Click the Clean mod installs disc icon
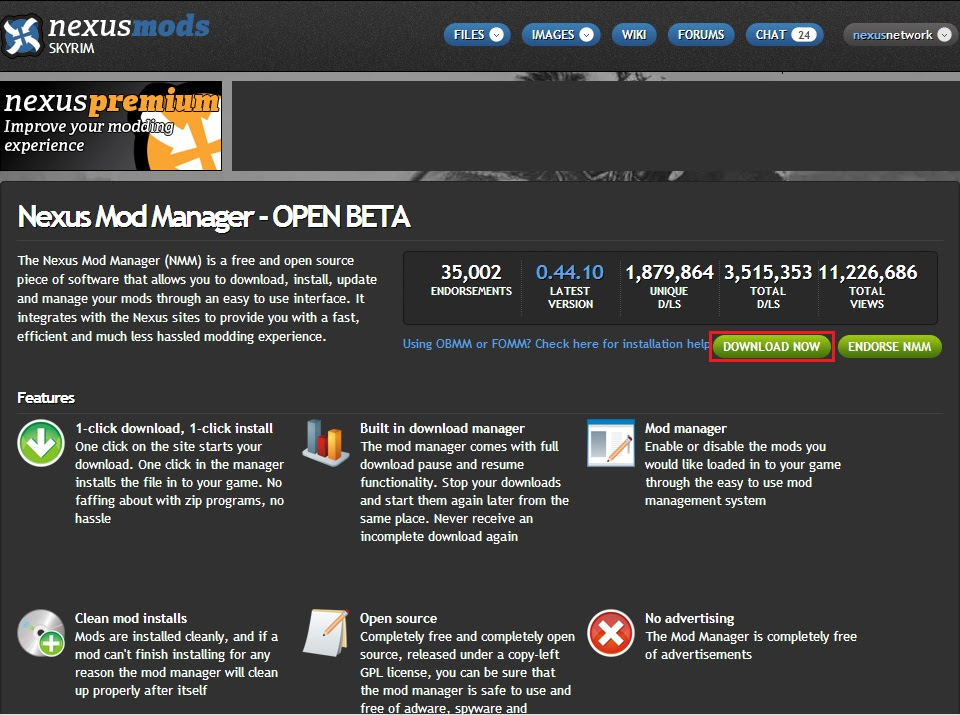This screenshot has height=715, width=960. 41,633
